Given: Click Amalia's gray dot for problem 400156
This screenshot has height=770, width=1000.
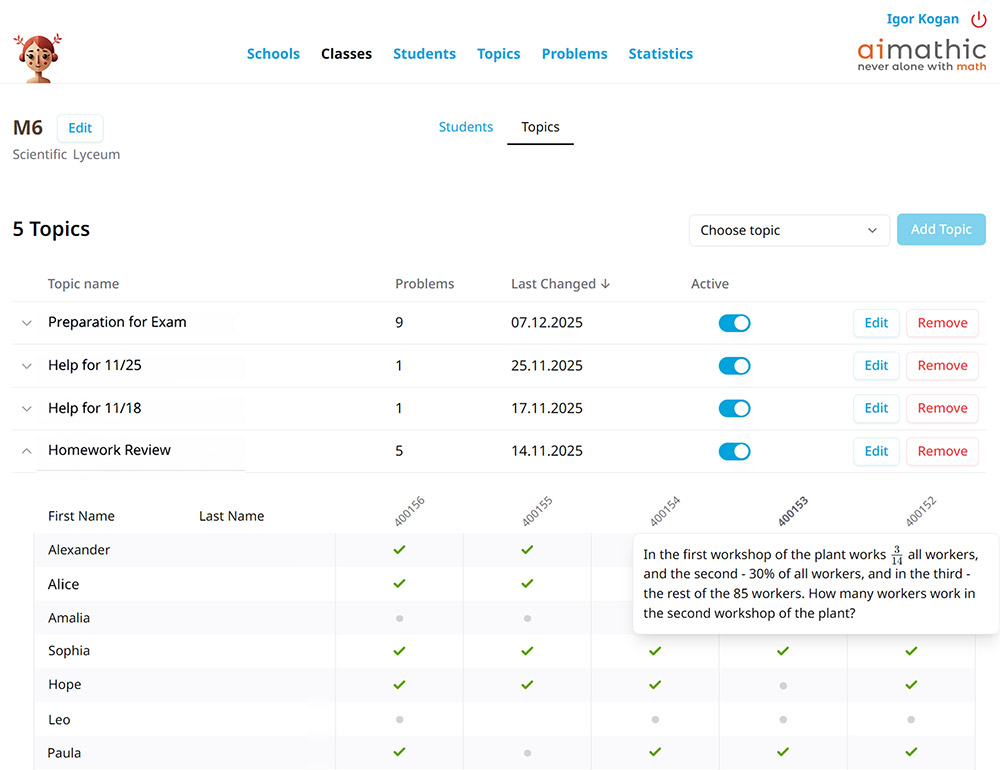Looking at the screenshot, I should (x=399, y=618).
